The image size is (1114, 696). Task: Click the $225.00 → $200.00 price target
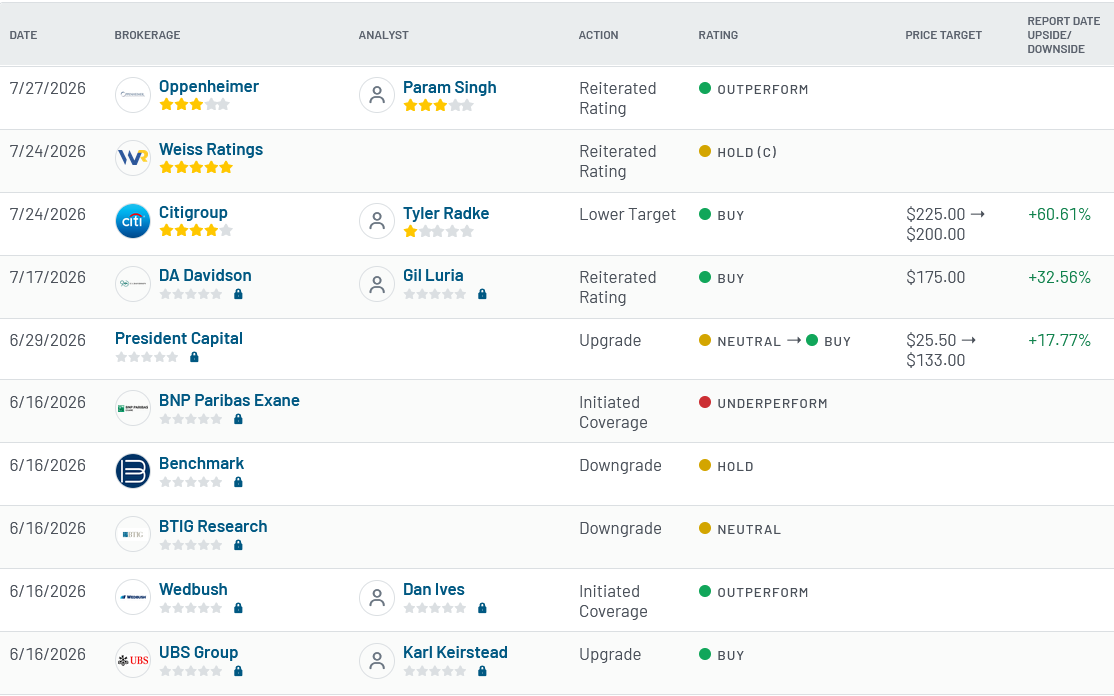pyautogui.click(x=946, y=224)
